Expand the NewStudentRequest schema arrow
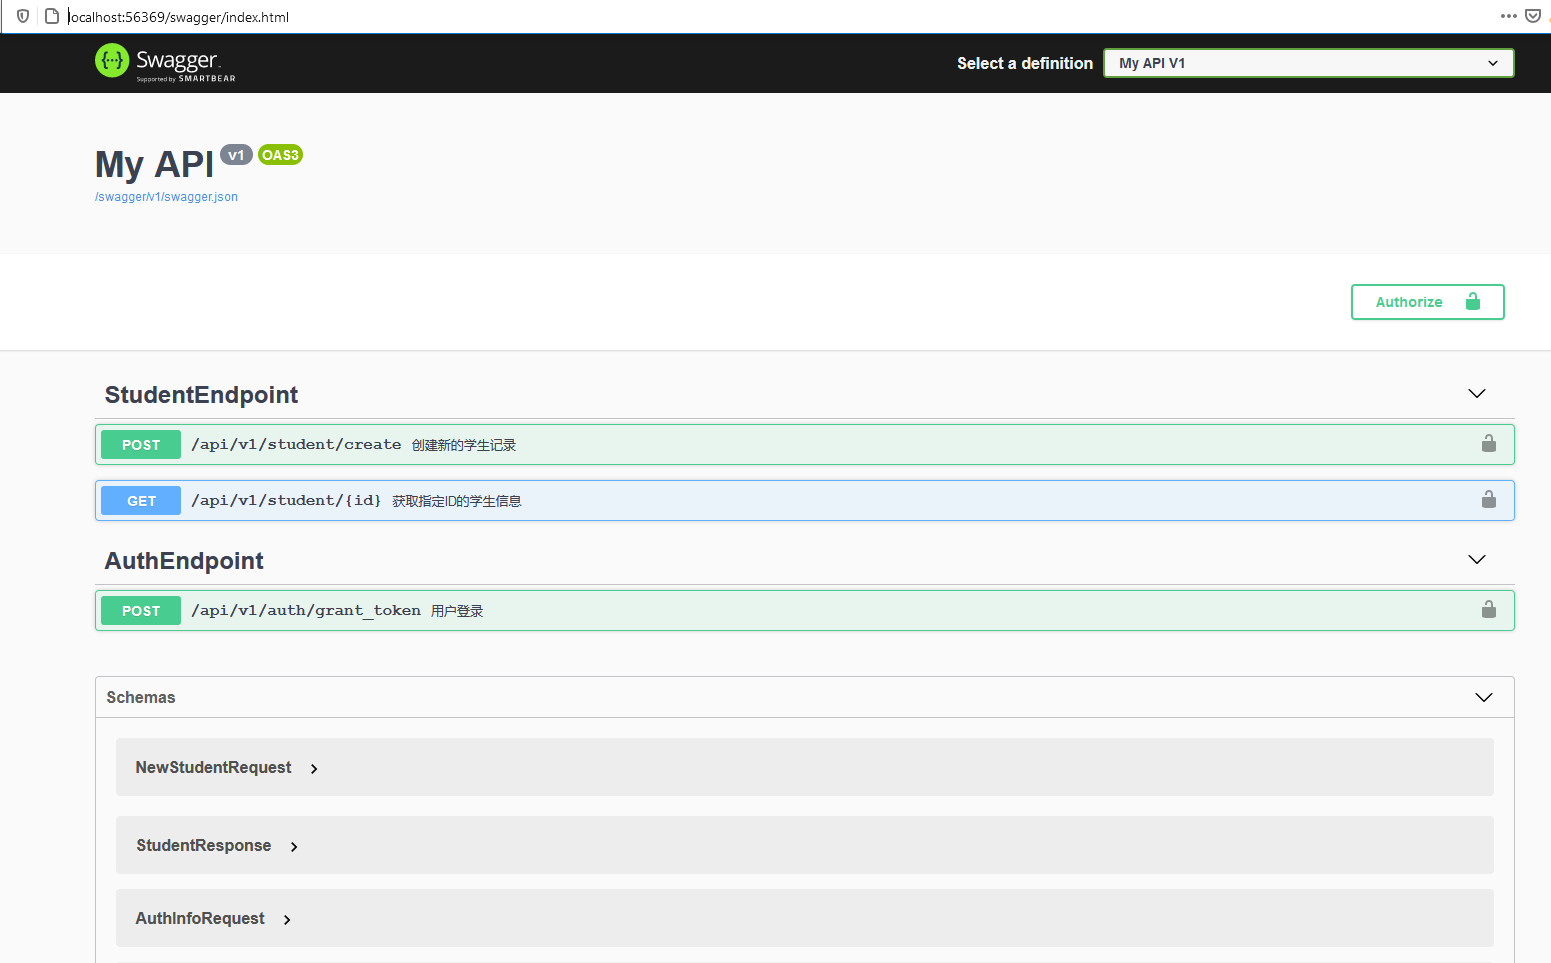The width and height of the screenshot is (1551, 963). pyautogui.click(x=314, y=769)
